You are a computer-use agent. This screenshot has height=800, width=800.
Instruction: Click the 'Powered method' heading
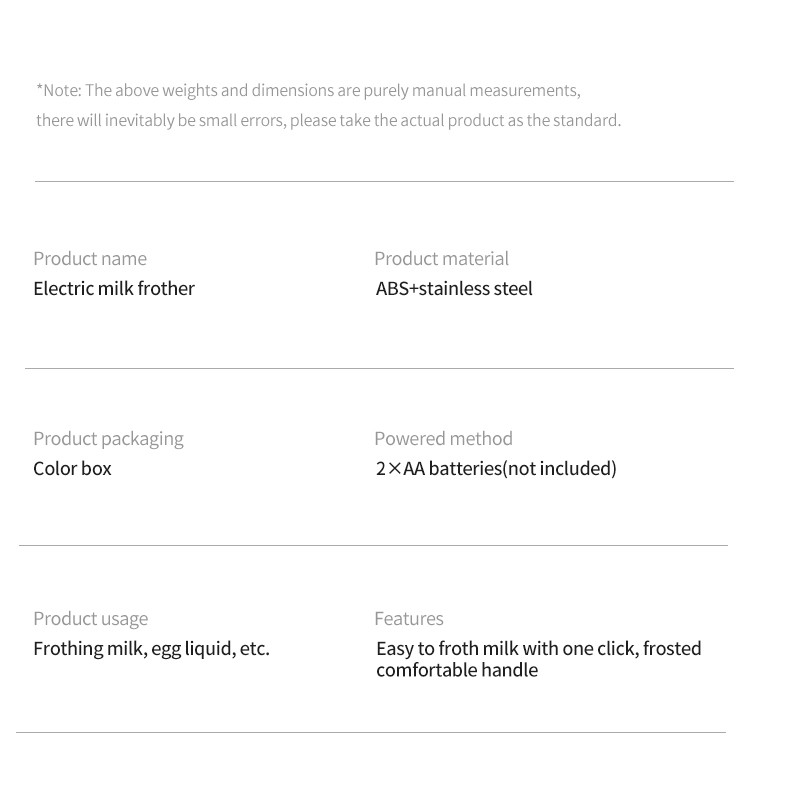443,439
